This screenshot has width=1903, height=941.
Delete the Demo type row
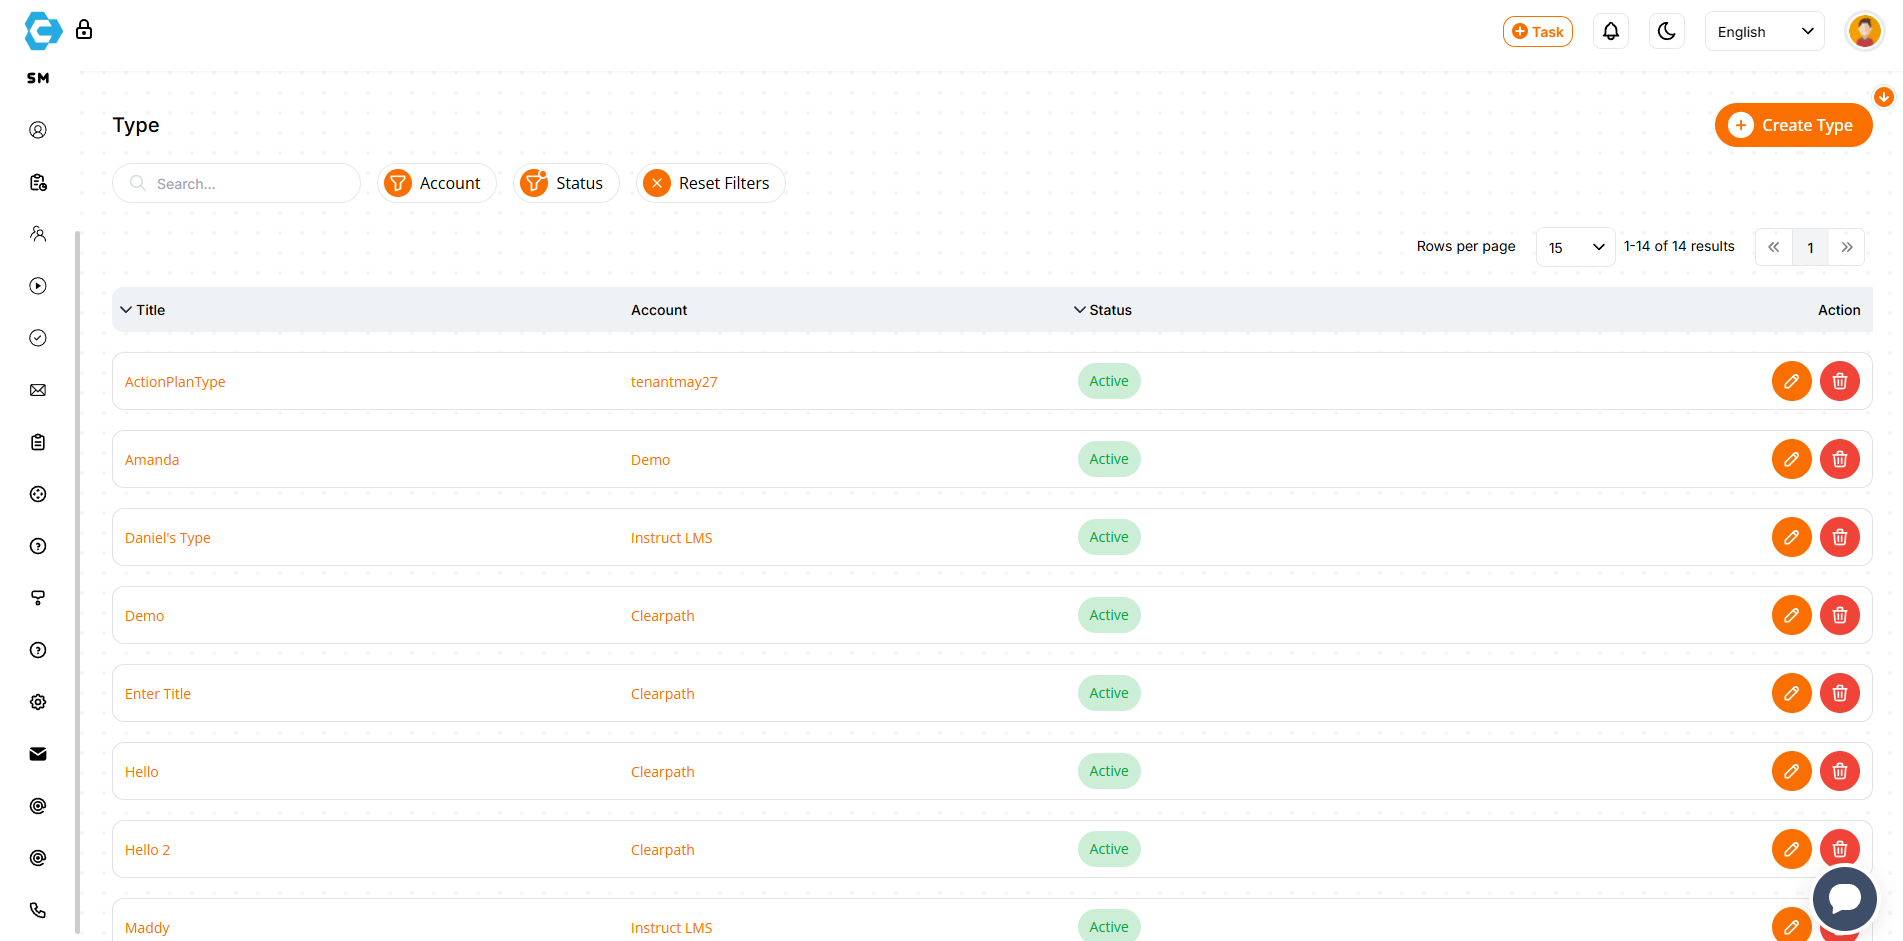click(1840, 615)
